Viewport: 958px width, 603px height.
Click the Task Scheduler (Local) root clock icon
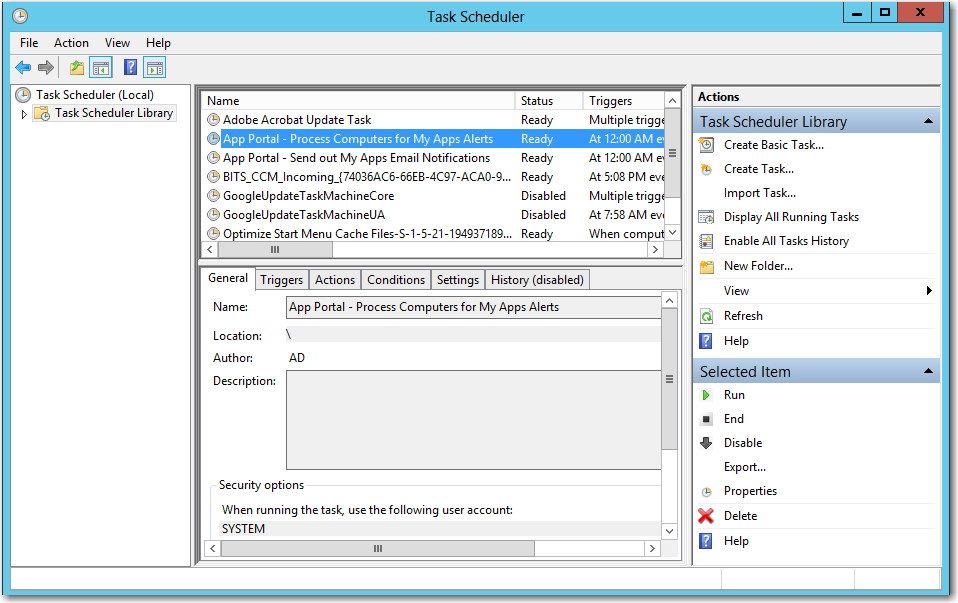(23, 95)
